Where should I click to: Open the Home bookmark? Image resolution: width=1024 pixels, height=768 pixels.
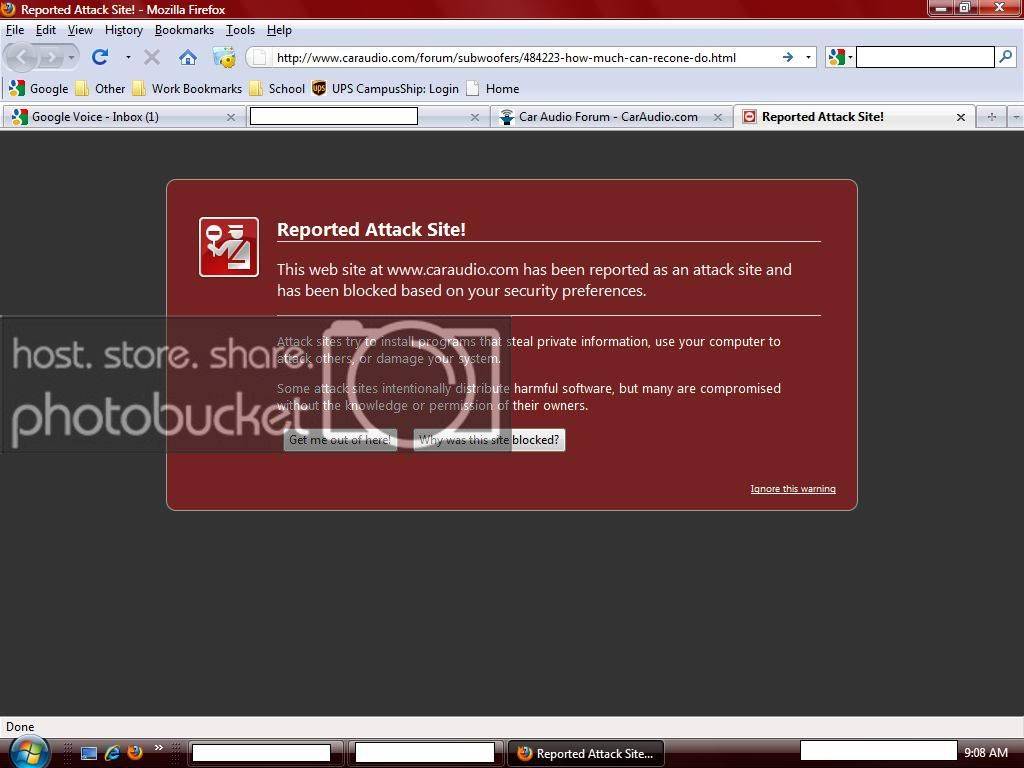(492, 89)
